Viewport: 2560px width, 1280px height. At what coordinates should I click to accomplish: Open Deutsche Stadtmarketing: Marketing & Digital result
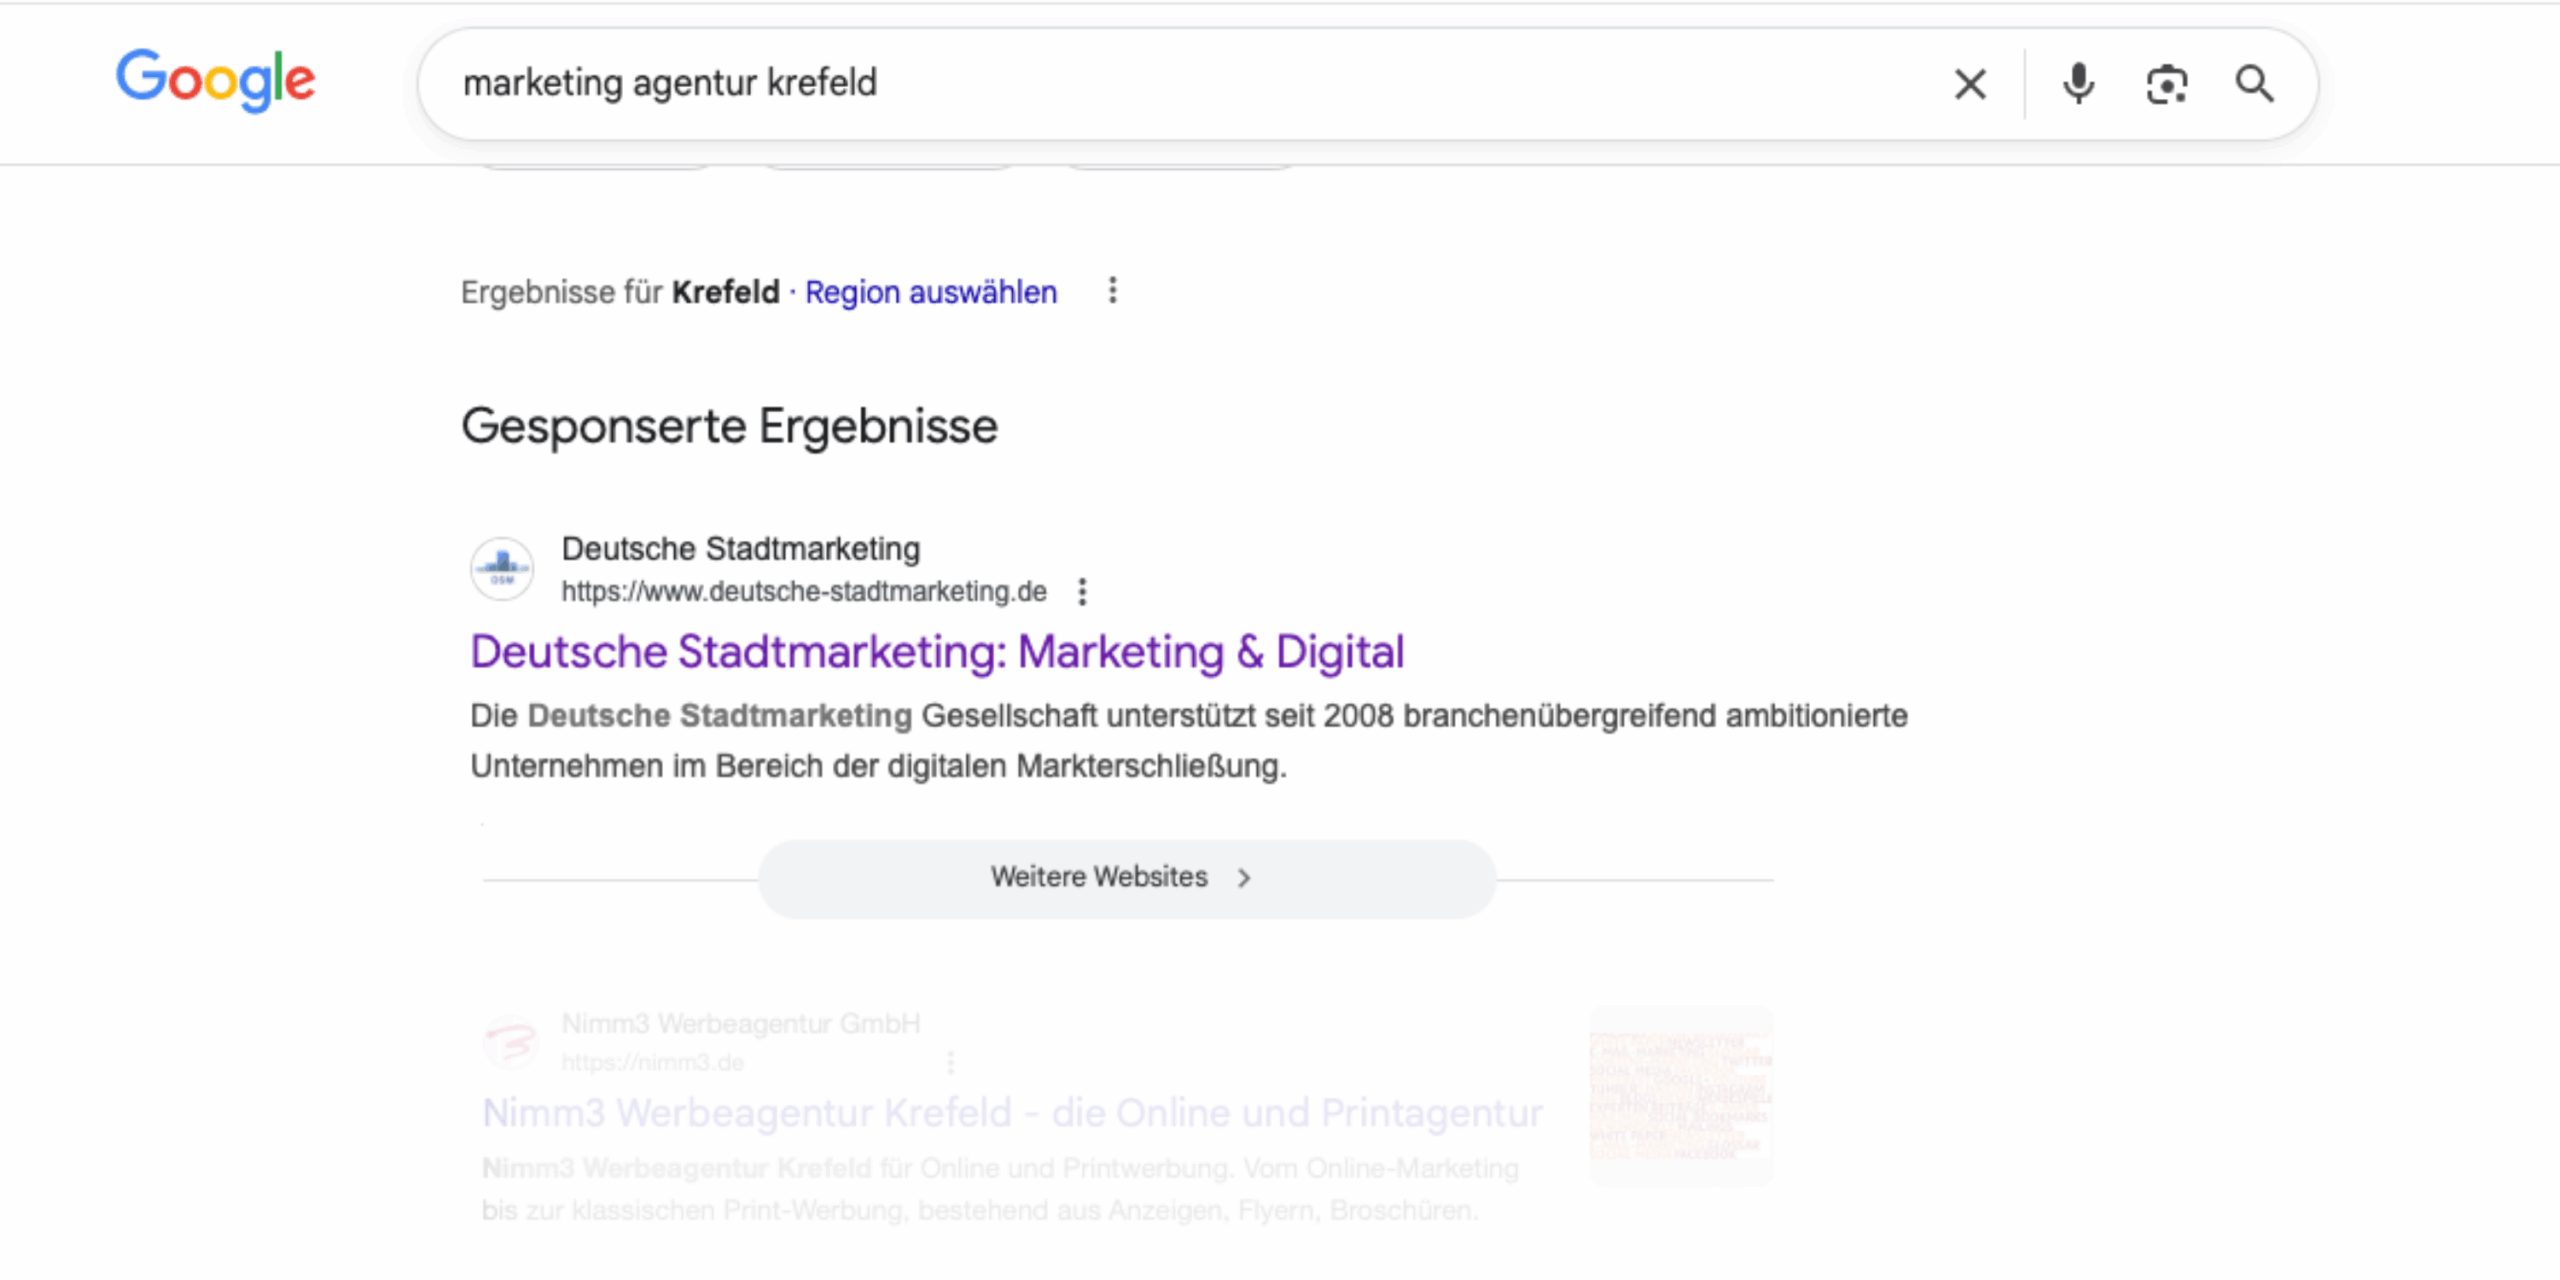tap(936, 651)
